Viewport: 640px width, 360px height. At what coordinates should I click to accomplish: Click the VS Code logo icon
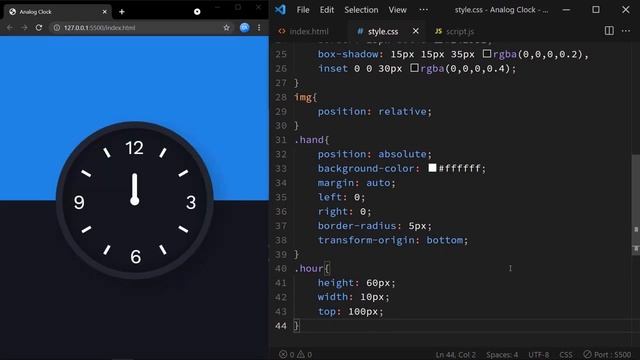[280, 10]
